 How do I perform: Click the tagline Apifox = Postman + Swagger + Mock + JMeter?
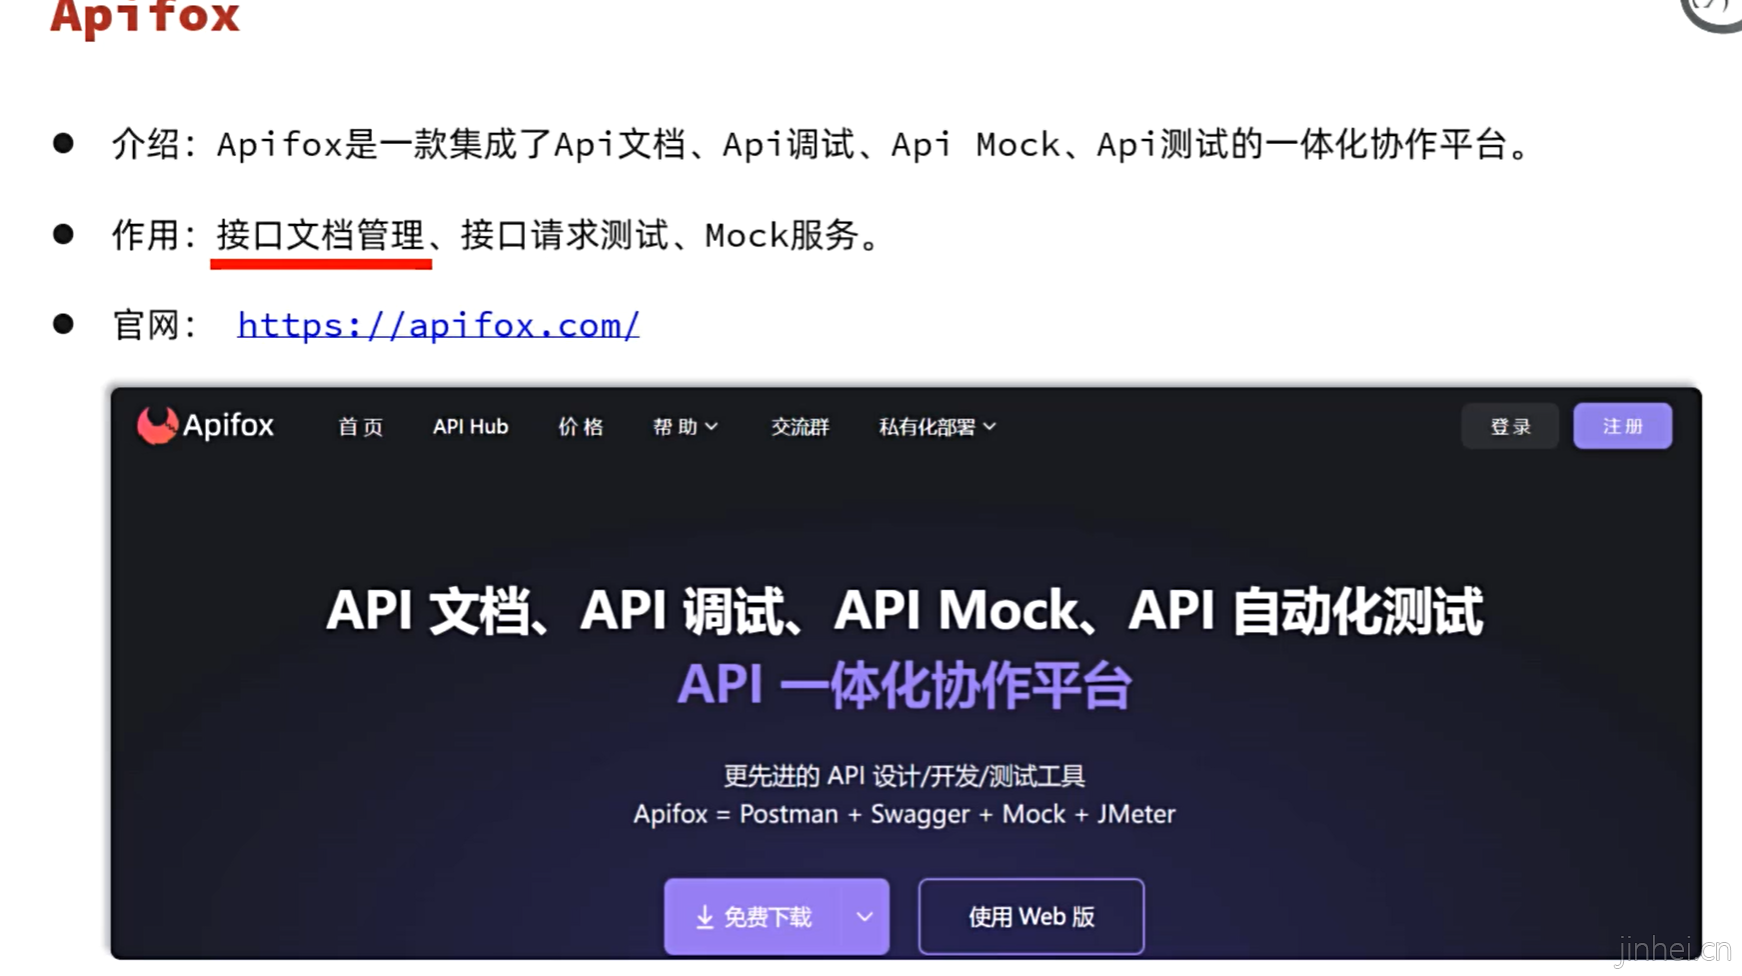click(x=904, y=814)
